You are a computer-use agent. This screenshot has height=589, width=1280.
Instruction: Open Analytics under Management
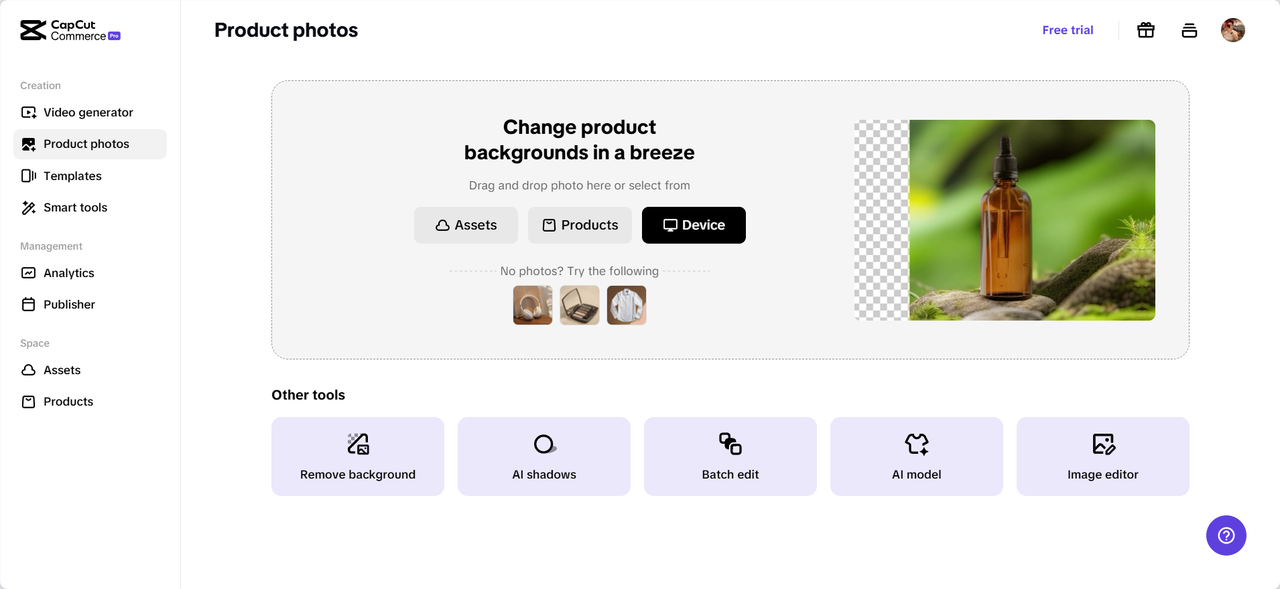coord(69,273)
